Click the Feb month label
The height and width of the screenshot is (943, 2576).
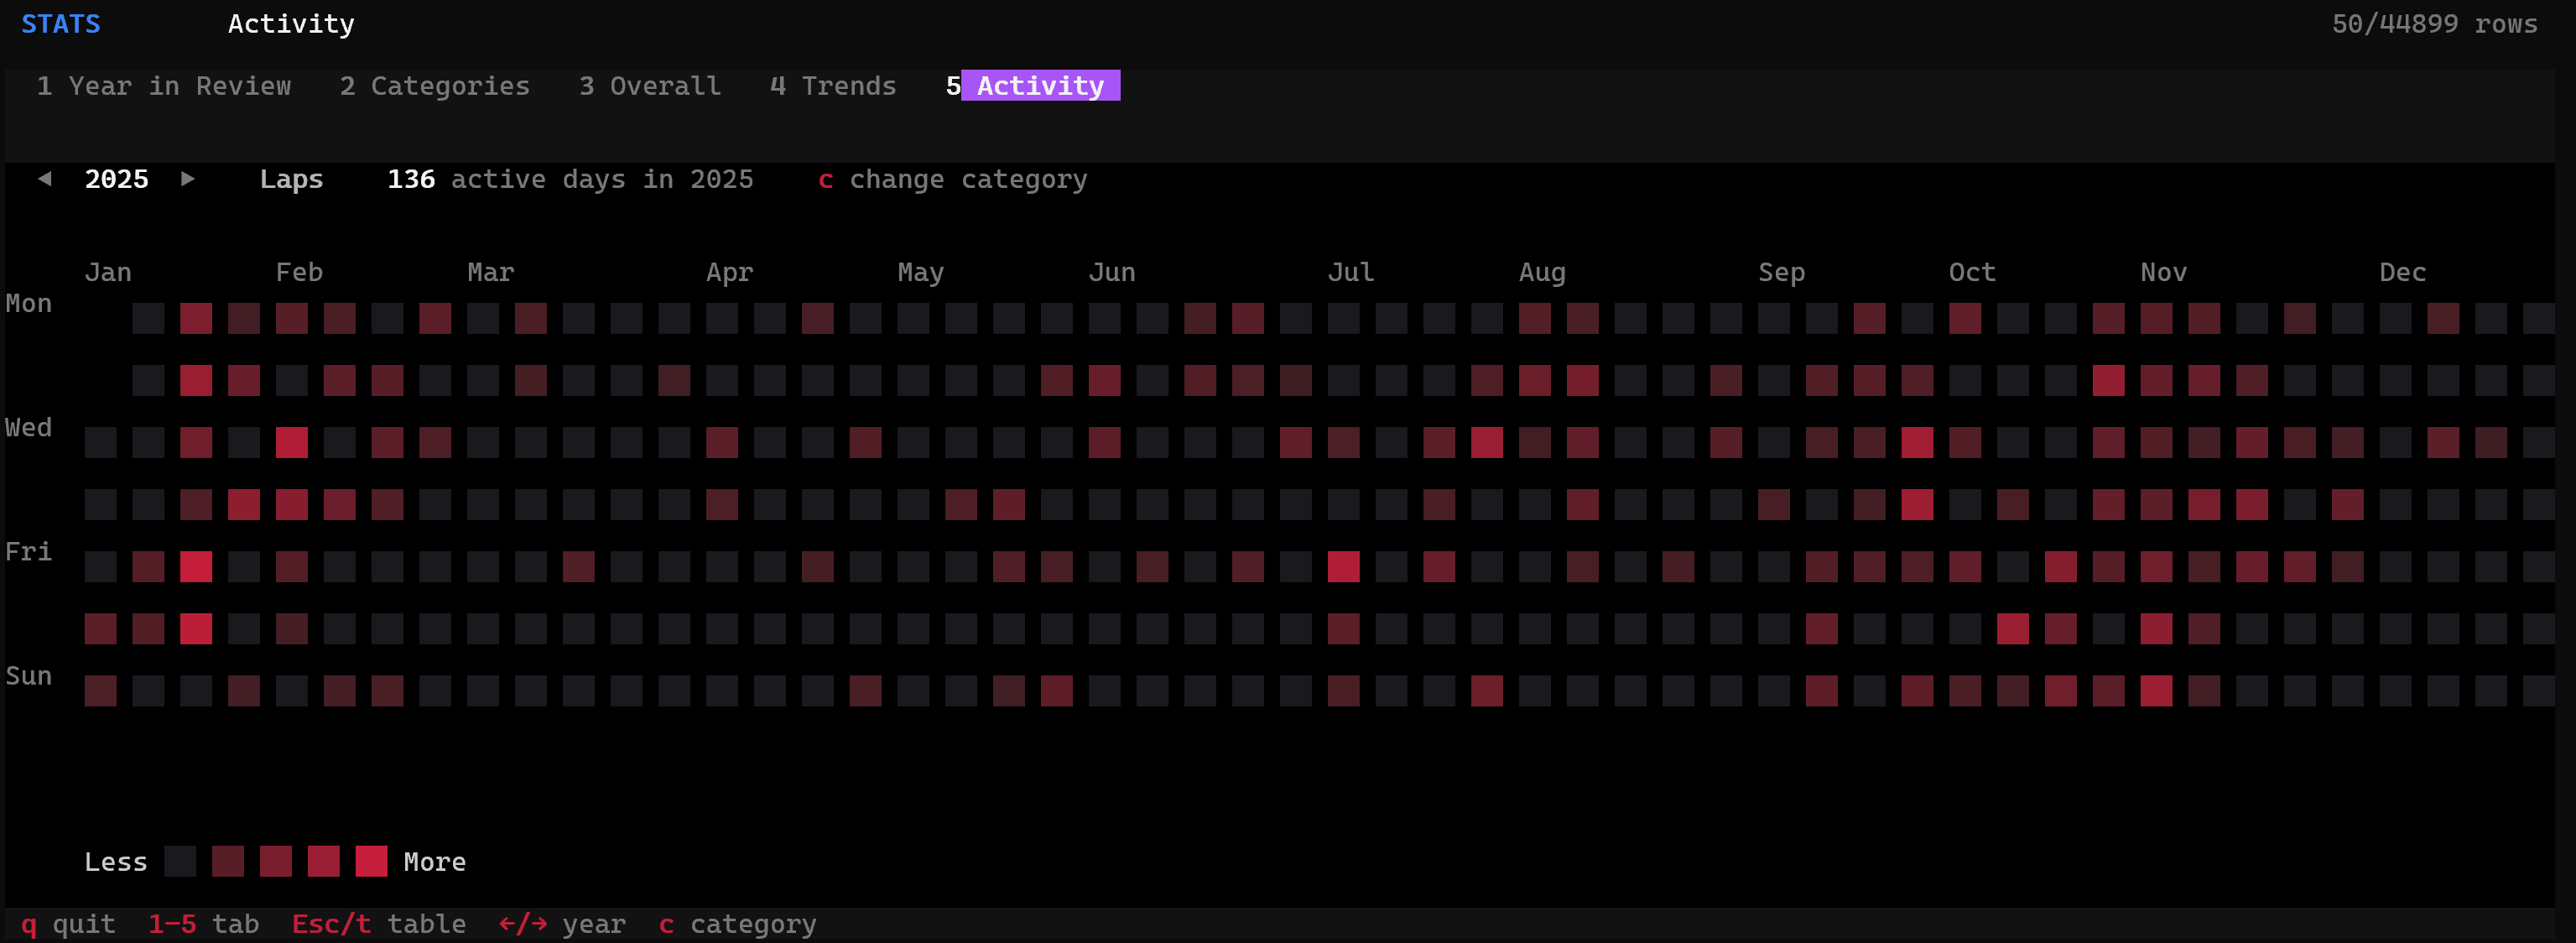(300, 273)
